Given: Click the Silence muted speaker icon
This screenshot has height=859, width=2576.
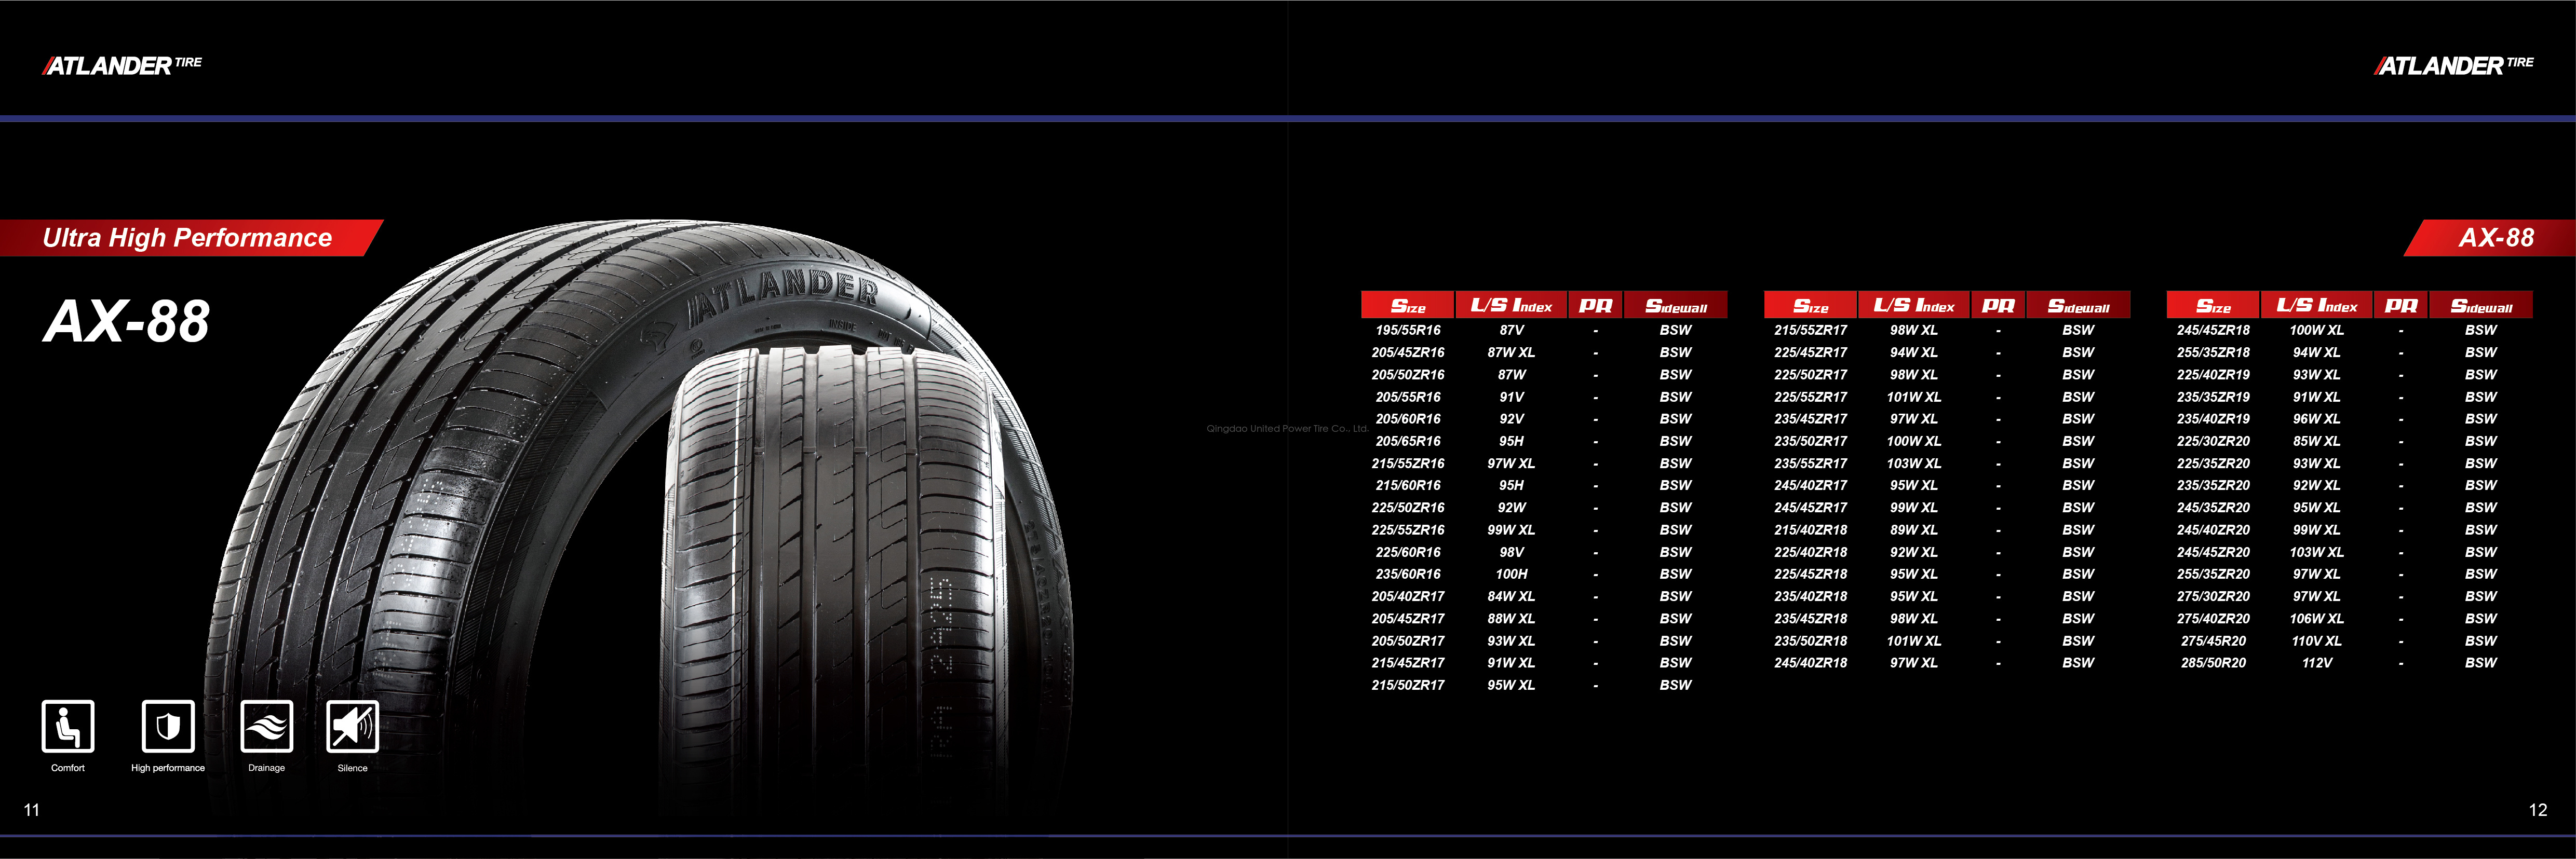Looking at the screenshot, I should click(353, 726).
